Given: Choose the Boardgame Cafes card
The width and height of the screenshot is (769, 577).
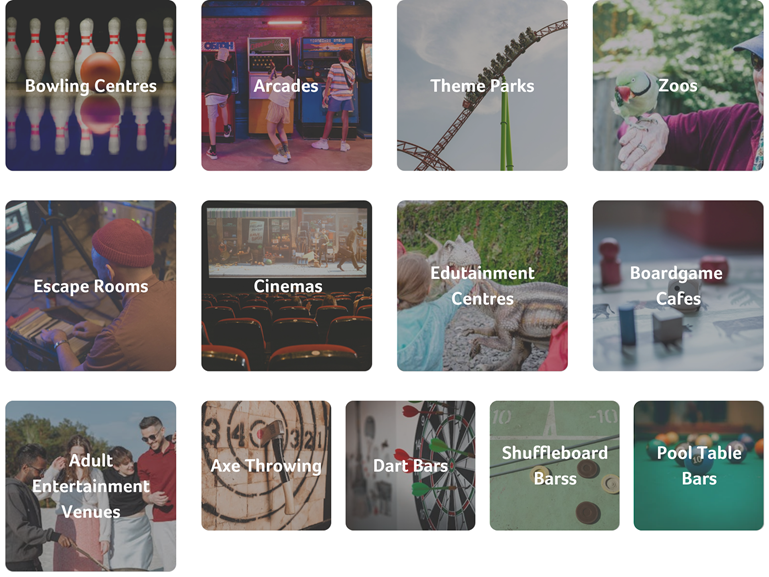Looking at the screenshot, I should [678, 286].
